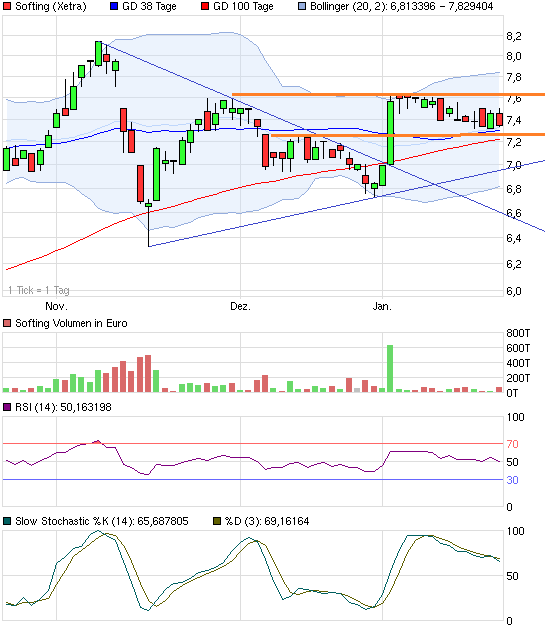545x629 pixels.
Task: Click the tallest green volume bar in January
Action: pos(390,368)
